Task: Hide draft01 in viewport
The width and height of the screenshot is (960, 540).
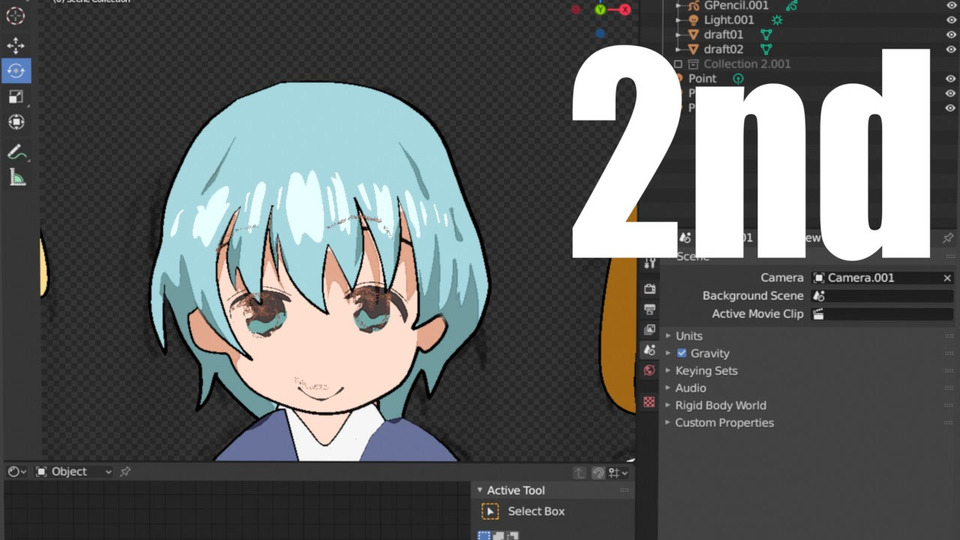Action: pos(951,35)
